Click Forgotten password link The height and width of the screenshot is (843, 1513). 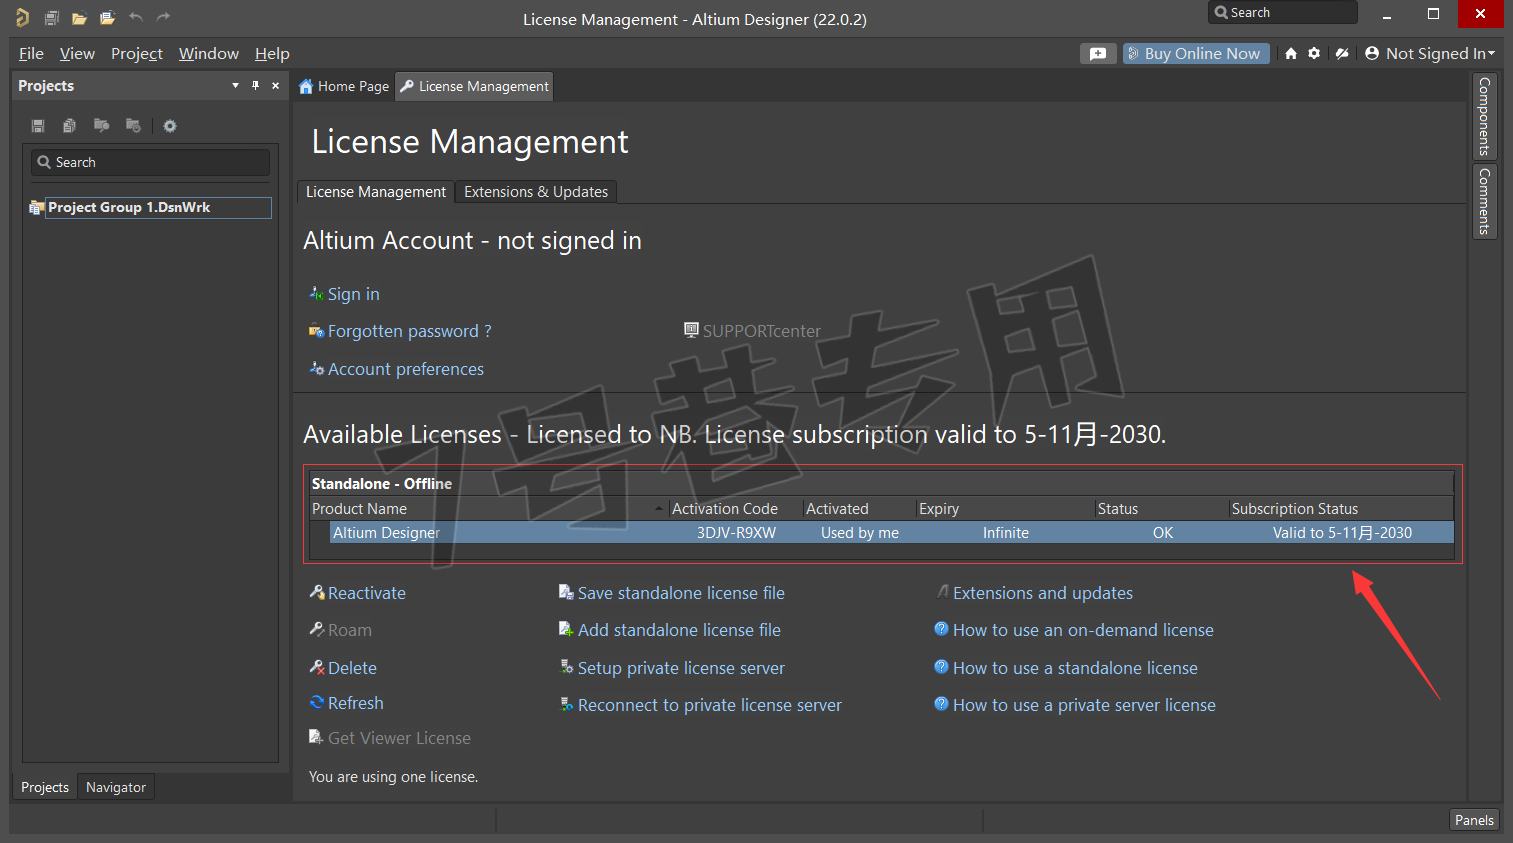point(410,331)
